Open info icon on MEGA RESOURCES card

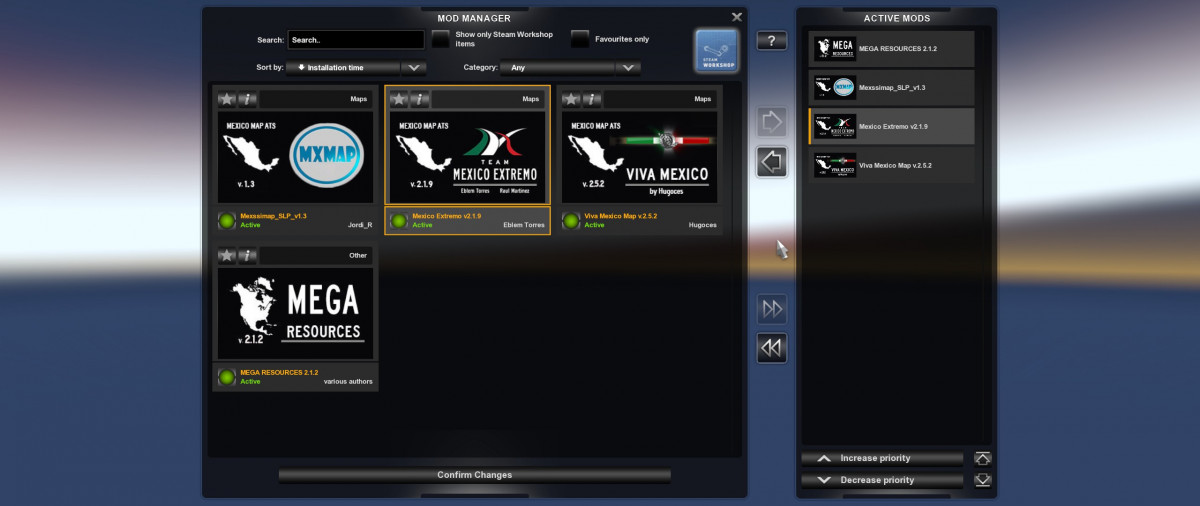tap(248, 255)
